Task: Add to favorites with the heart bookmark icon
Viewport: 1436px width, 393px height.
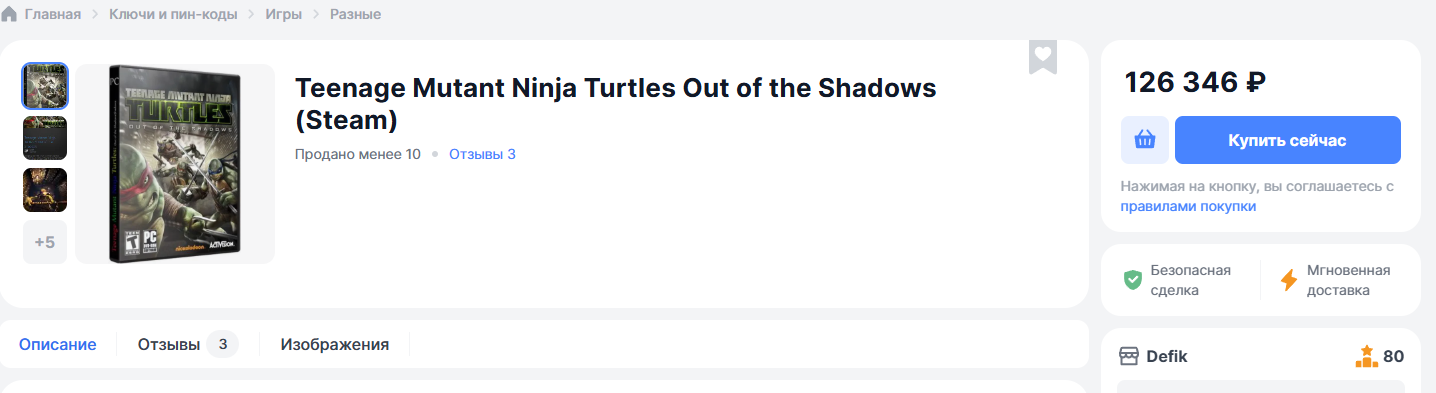Action: [x=1043, y=56]
